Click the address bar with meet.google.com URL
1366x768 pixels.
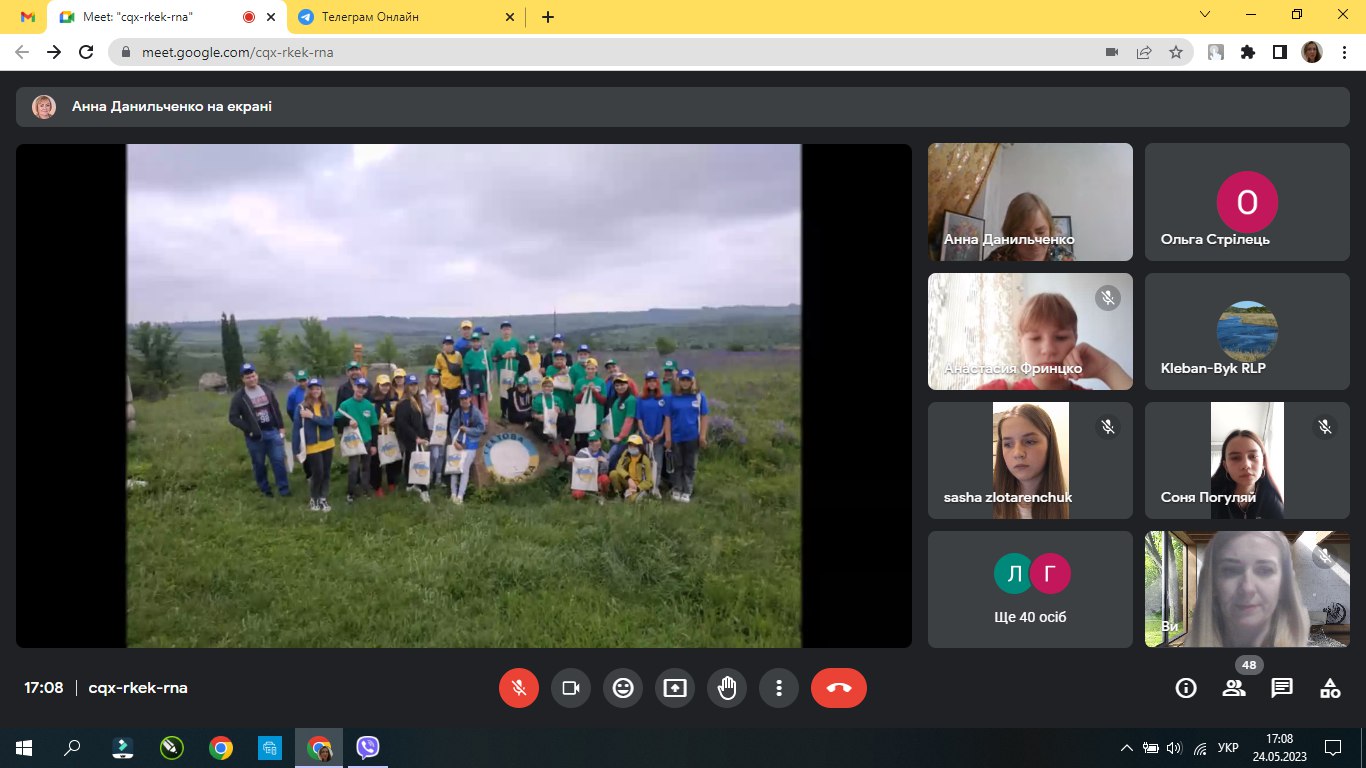click(x=600, y=52)
